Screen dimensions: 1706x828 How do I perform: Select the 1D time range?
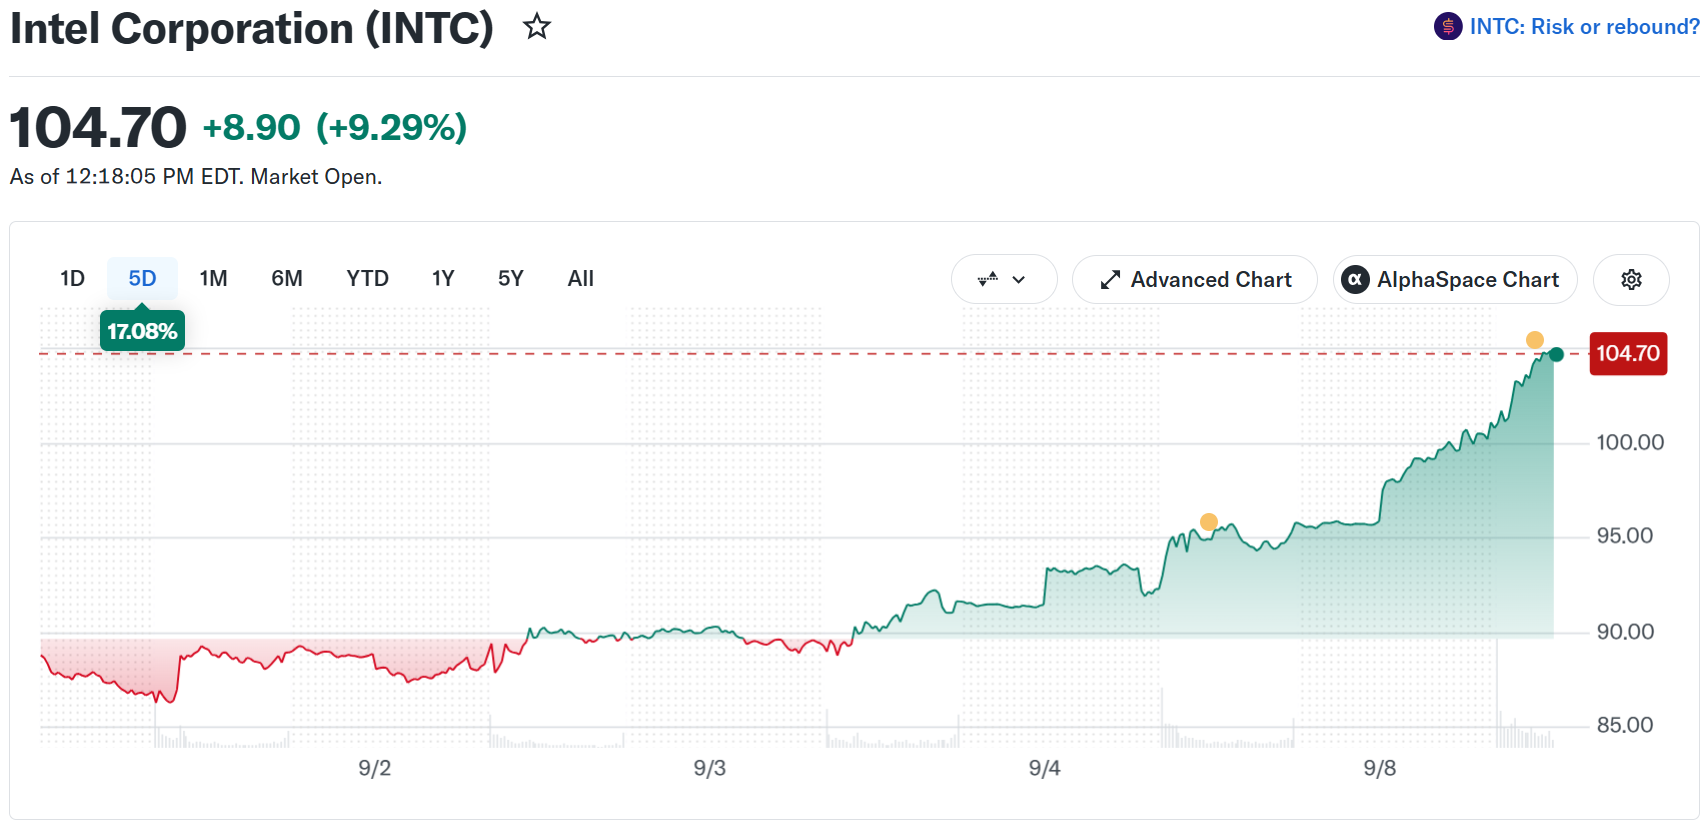point(72,279)
